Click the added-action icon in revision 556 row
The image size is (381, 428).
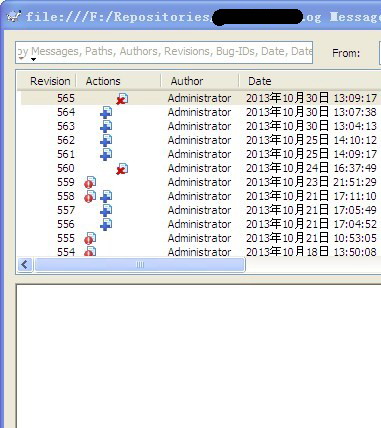click(106, 225)
